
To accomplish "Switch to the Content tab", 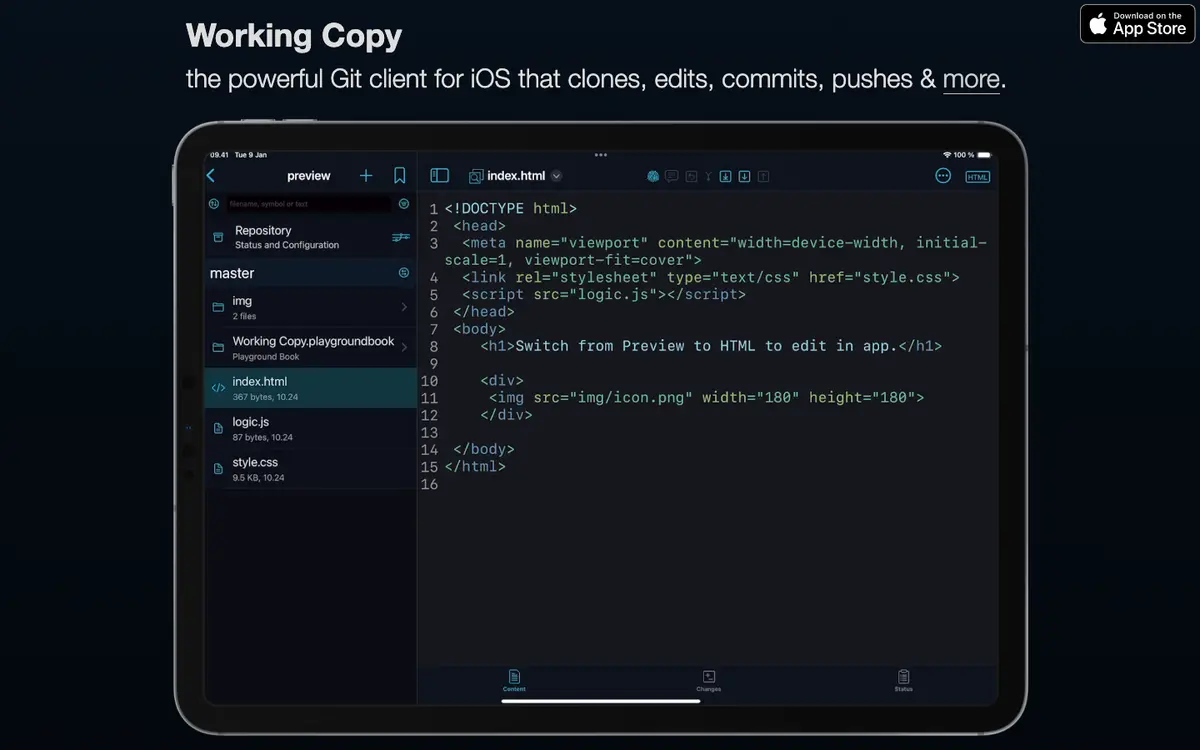I will [x=514, y=681].
